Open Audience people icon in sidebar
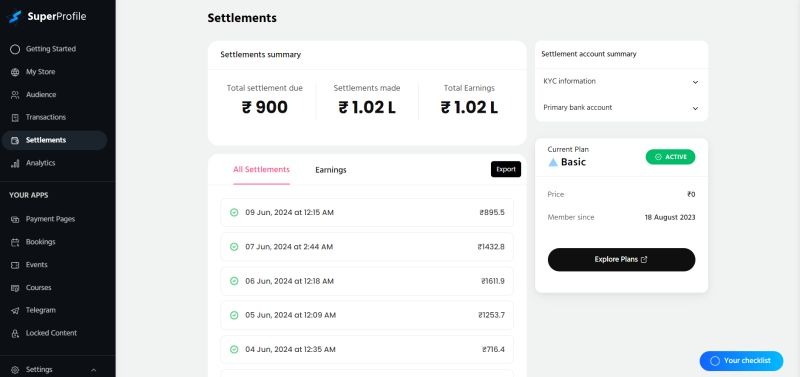The image size is (800, 377). tap(15, 95)
